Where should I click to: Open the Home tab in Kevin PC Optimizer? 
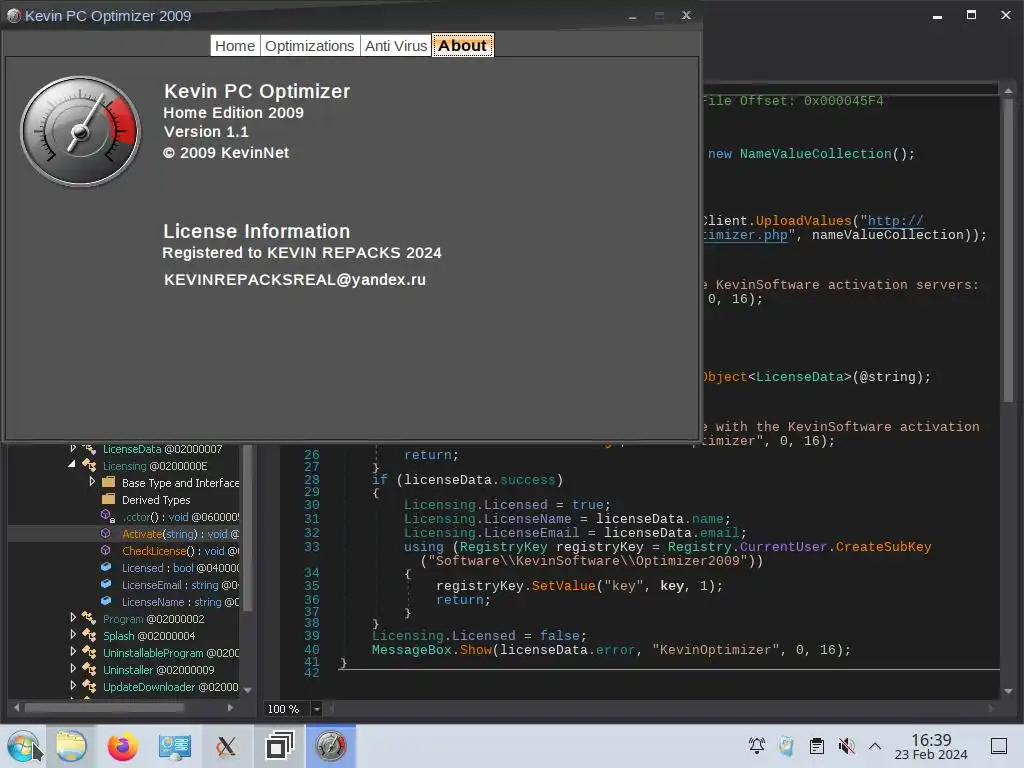pyautogui.click(x=235, y=46)
